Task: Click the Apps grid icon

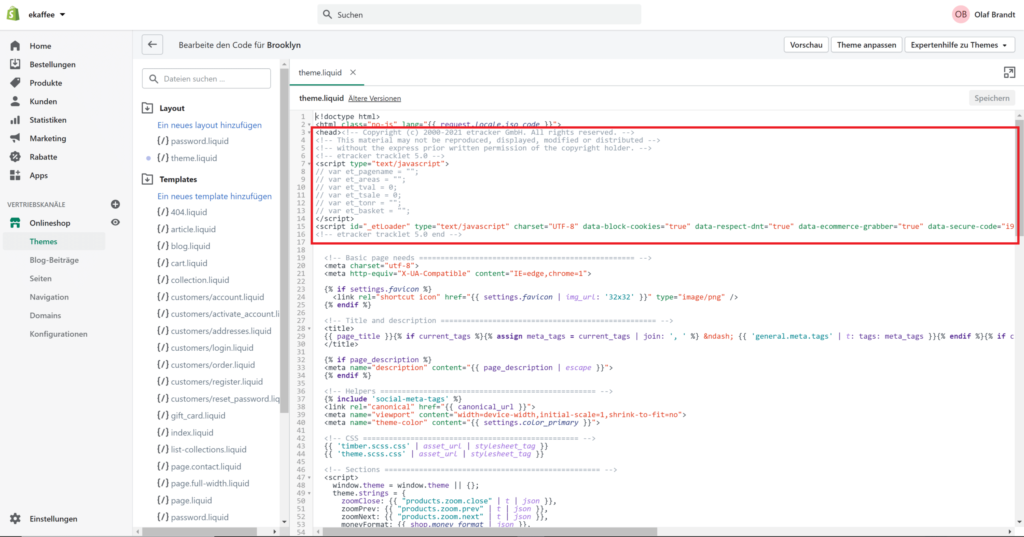Action: coord(15,175)
